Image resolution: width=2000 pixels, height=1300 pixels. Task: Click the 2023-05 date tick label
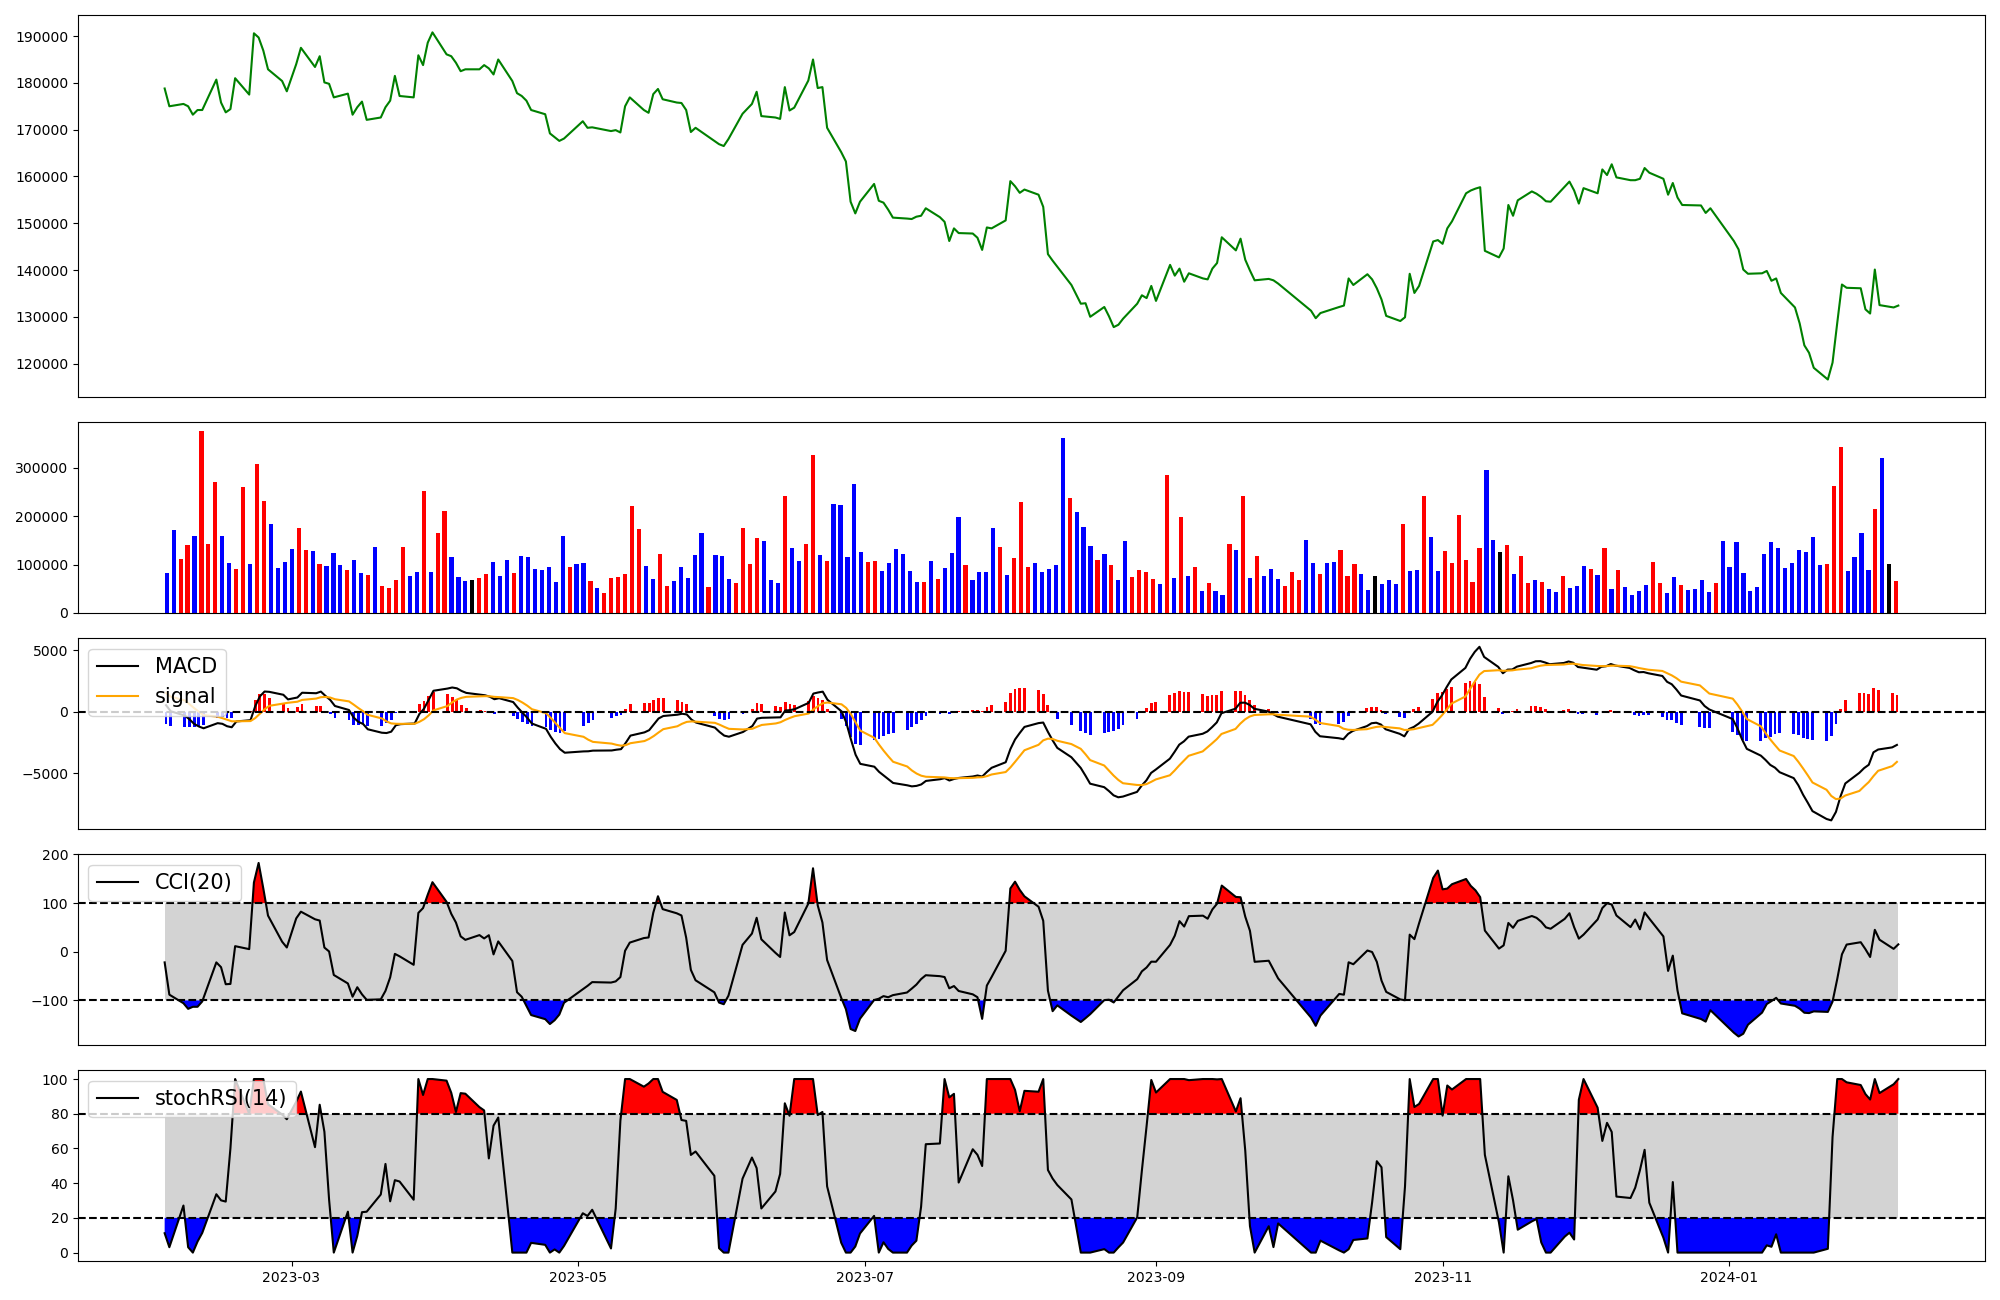(x=578, y=1277)
